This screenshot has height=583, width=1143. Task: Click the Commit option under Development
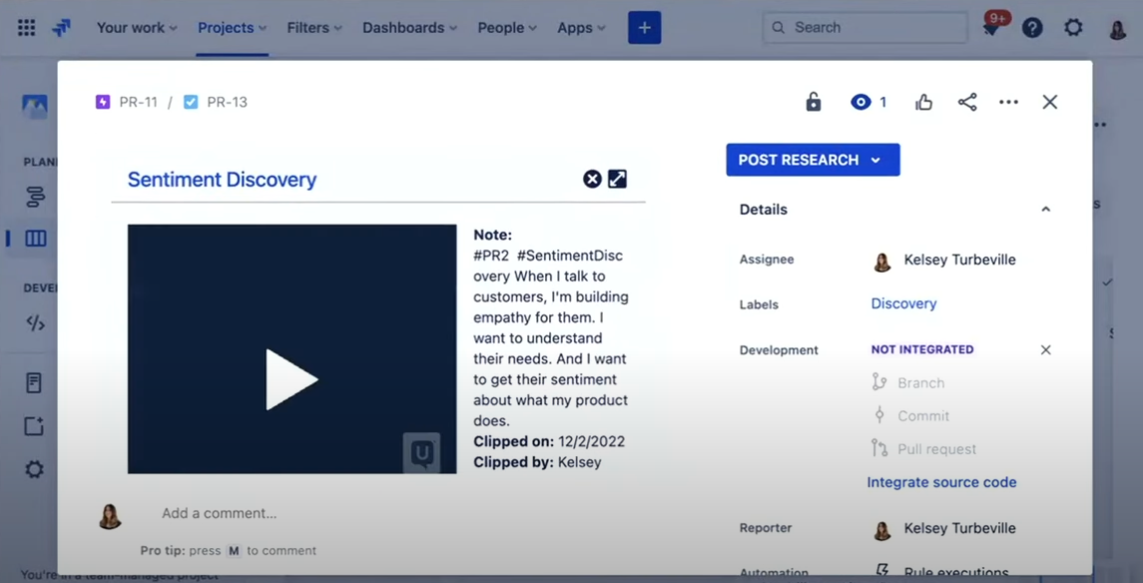coord(910,415)
